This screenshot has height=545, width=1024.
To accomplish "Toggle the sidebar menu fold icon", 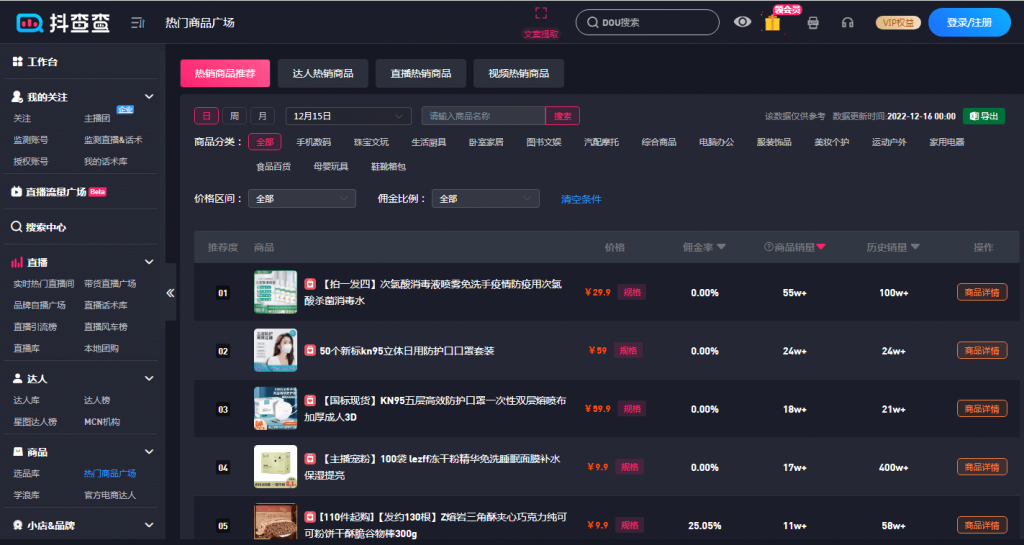I will point(138,22).
